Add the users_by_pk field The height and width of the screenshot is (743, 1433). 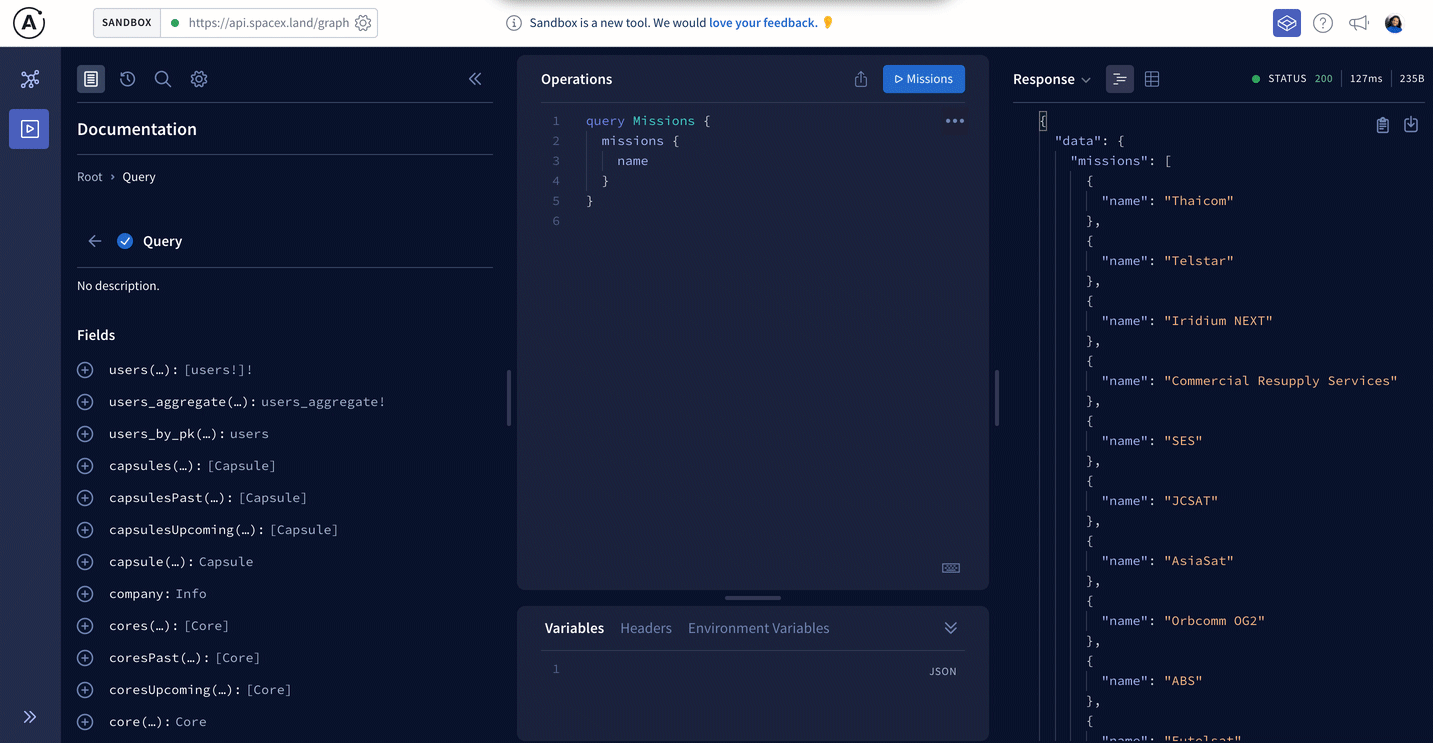(85, 434)
